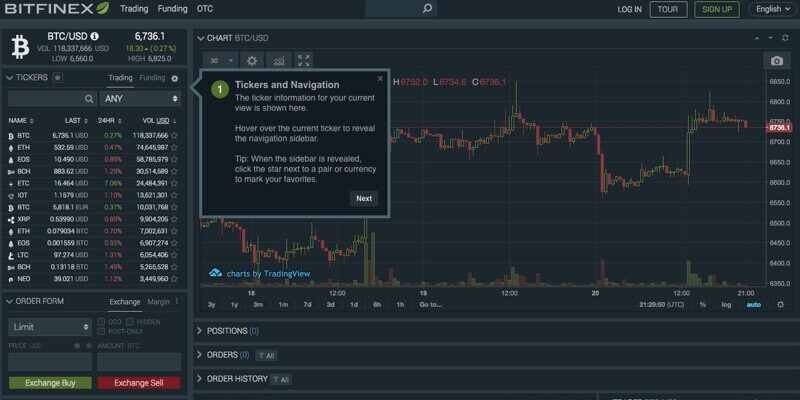Favorite the ETH USD ticker star
The image size is (800, 400).
[174, 147]
